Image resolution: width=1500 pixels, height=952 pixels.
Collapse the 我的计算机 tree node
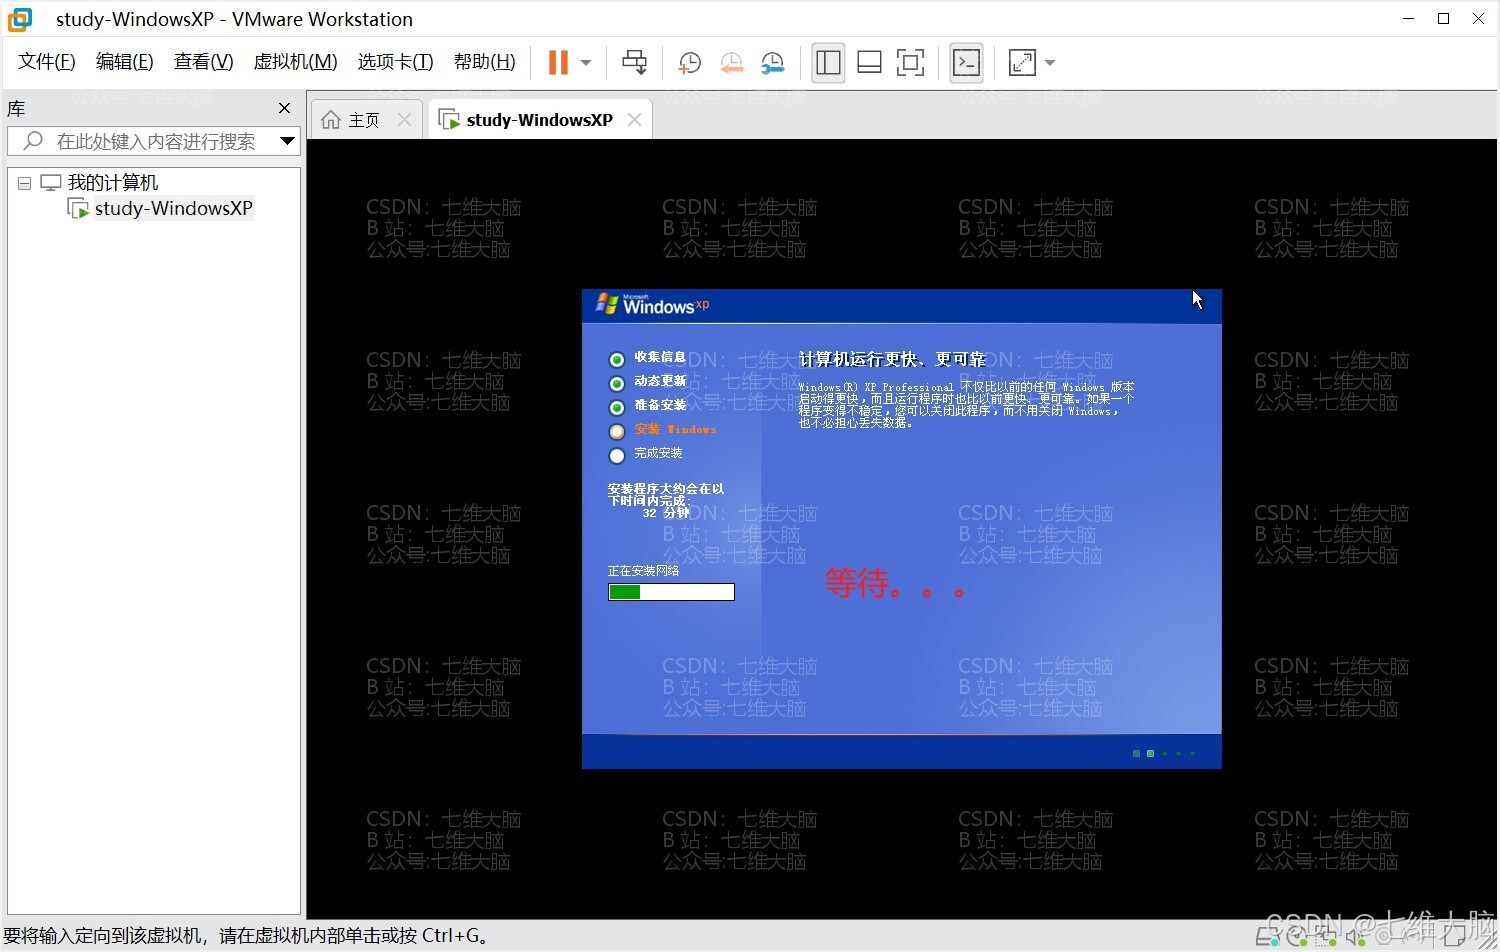[25, 183]
